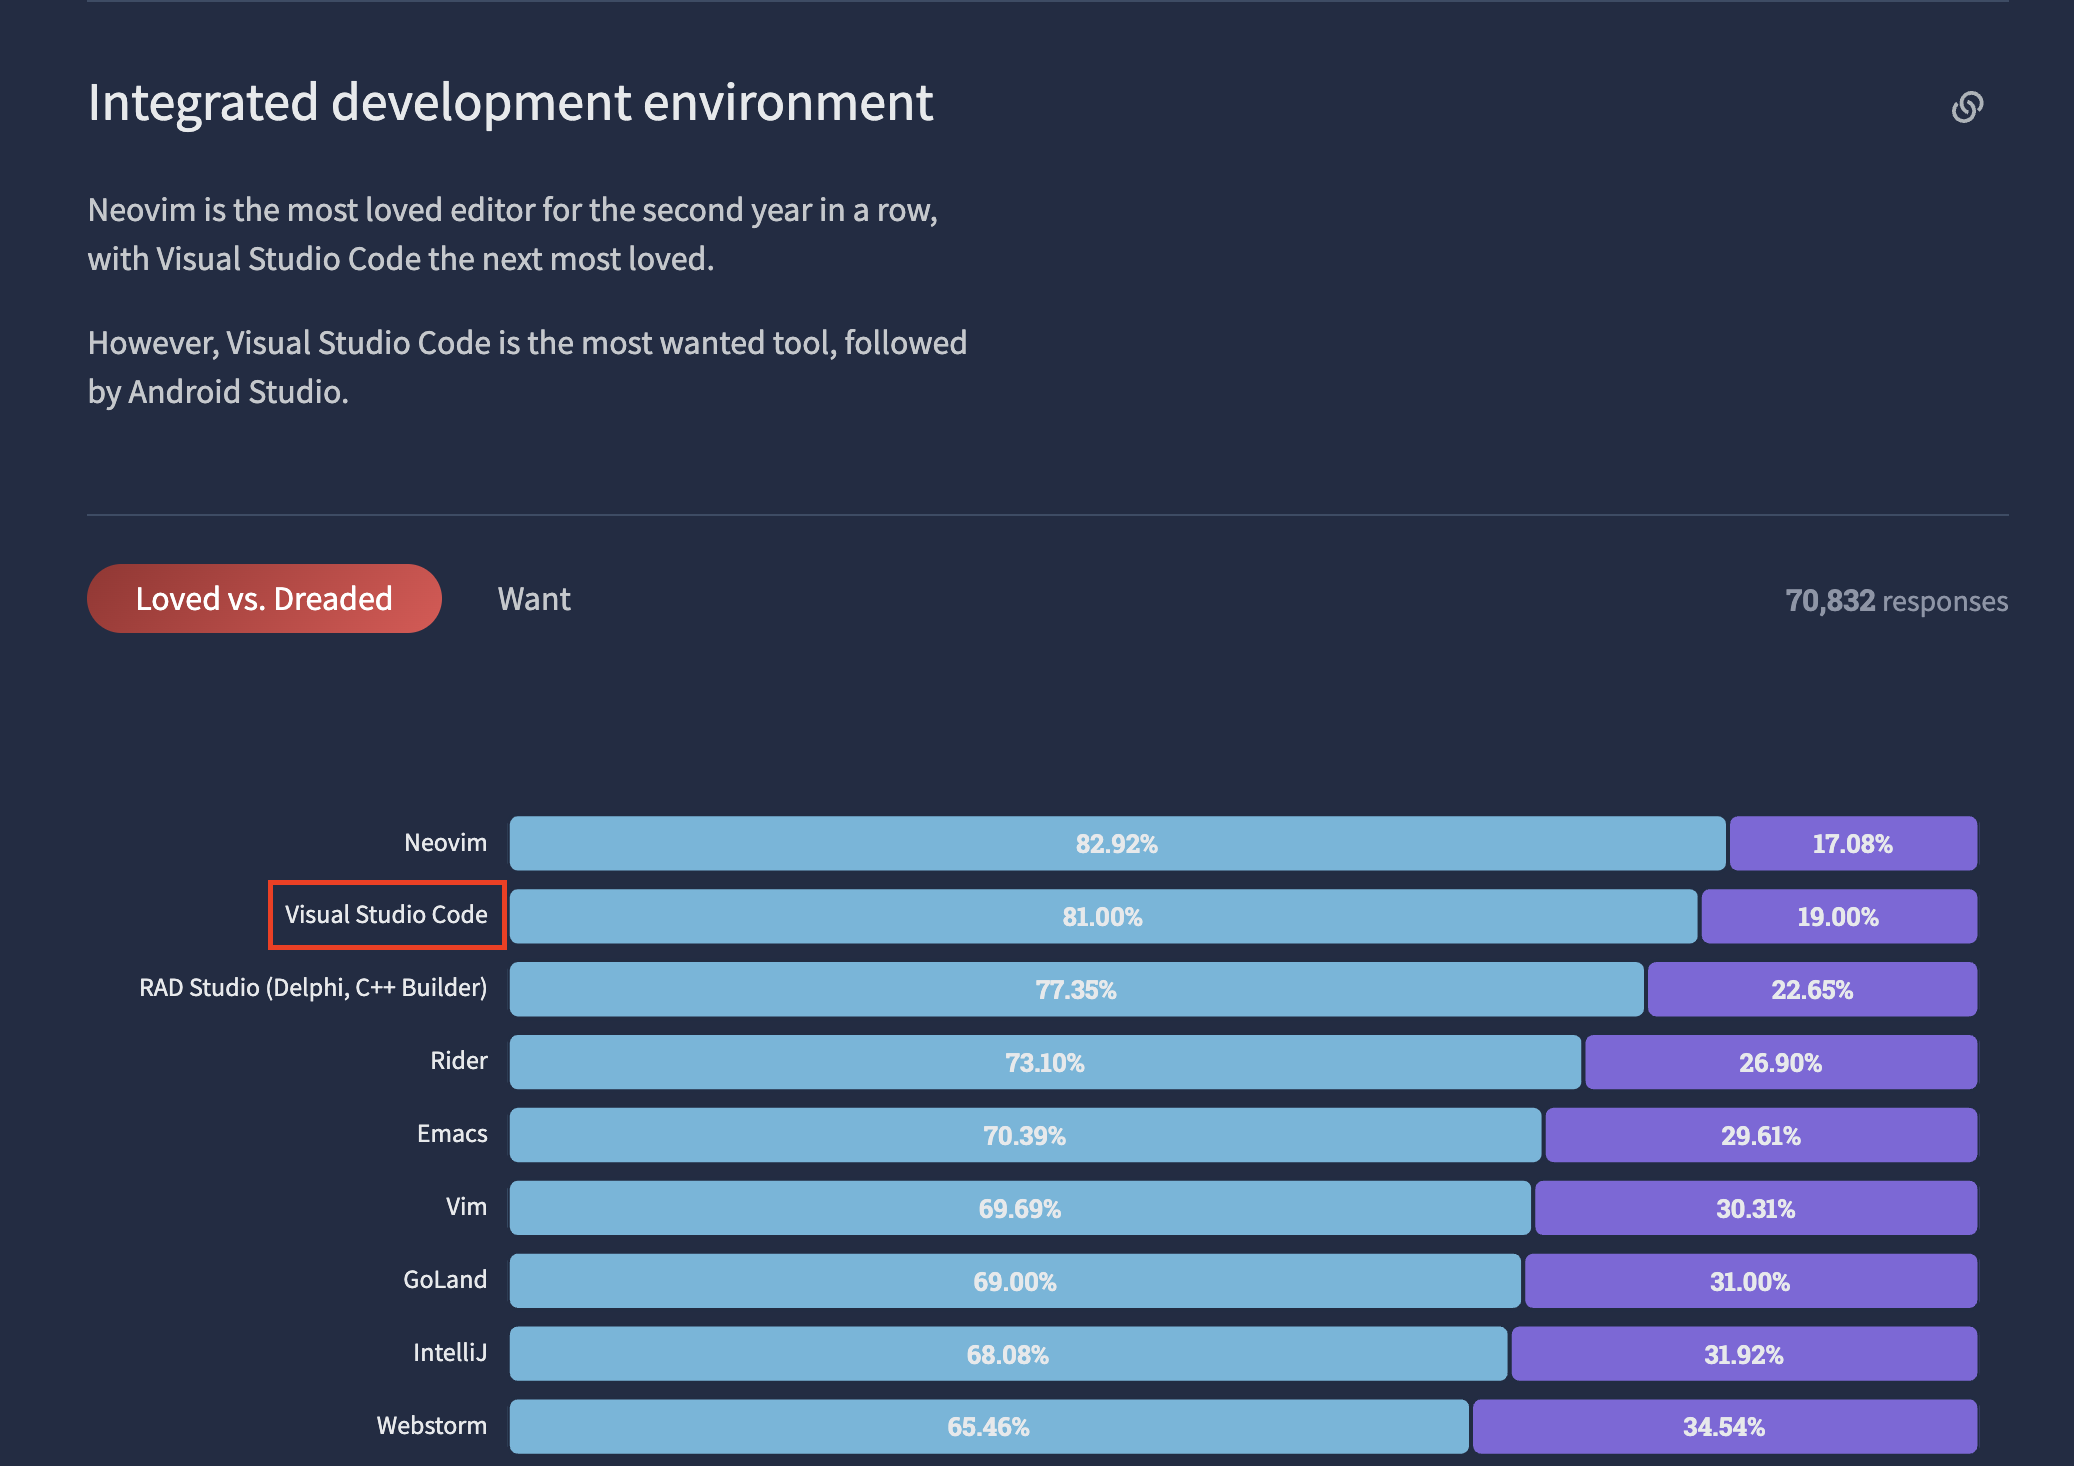Select the Loved vs. Dreaded pill button

point(264,598)
